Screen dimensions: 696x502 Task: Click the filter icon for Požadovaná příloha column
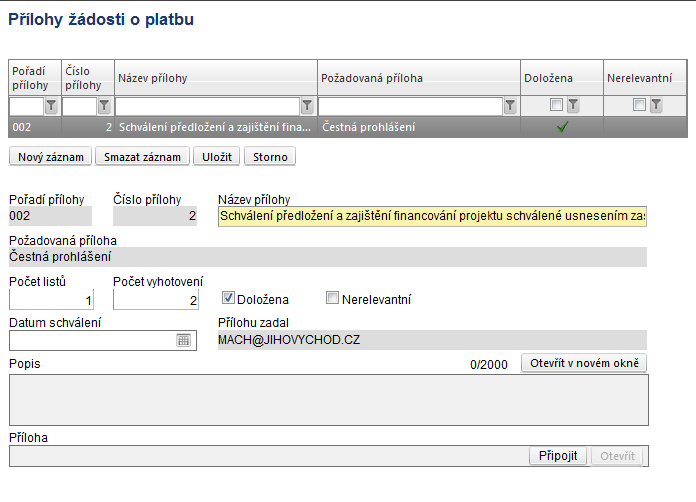pos(510,106)
